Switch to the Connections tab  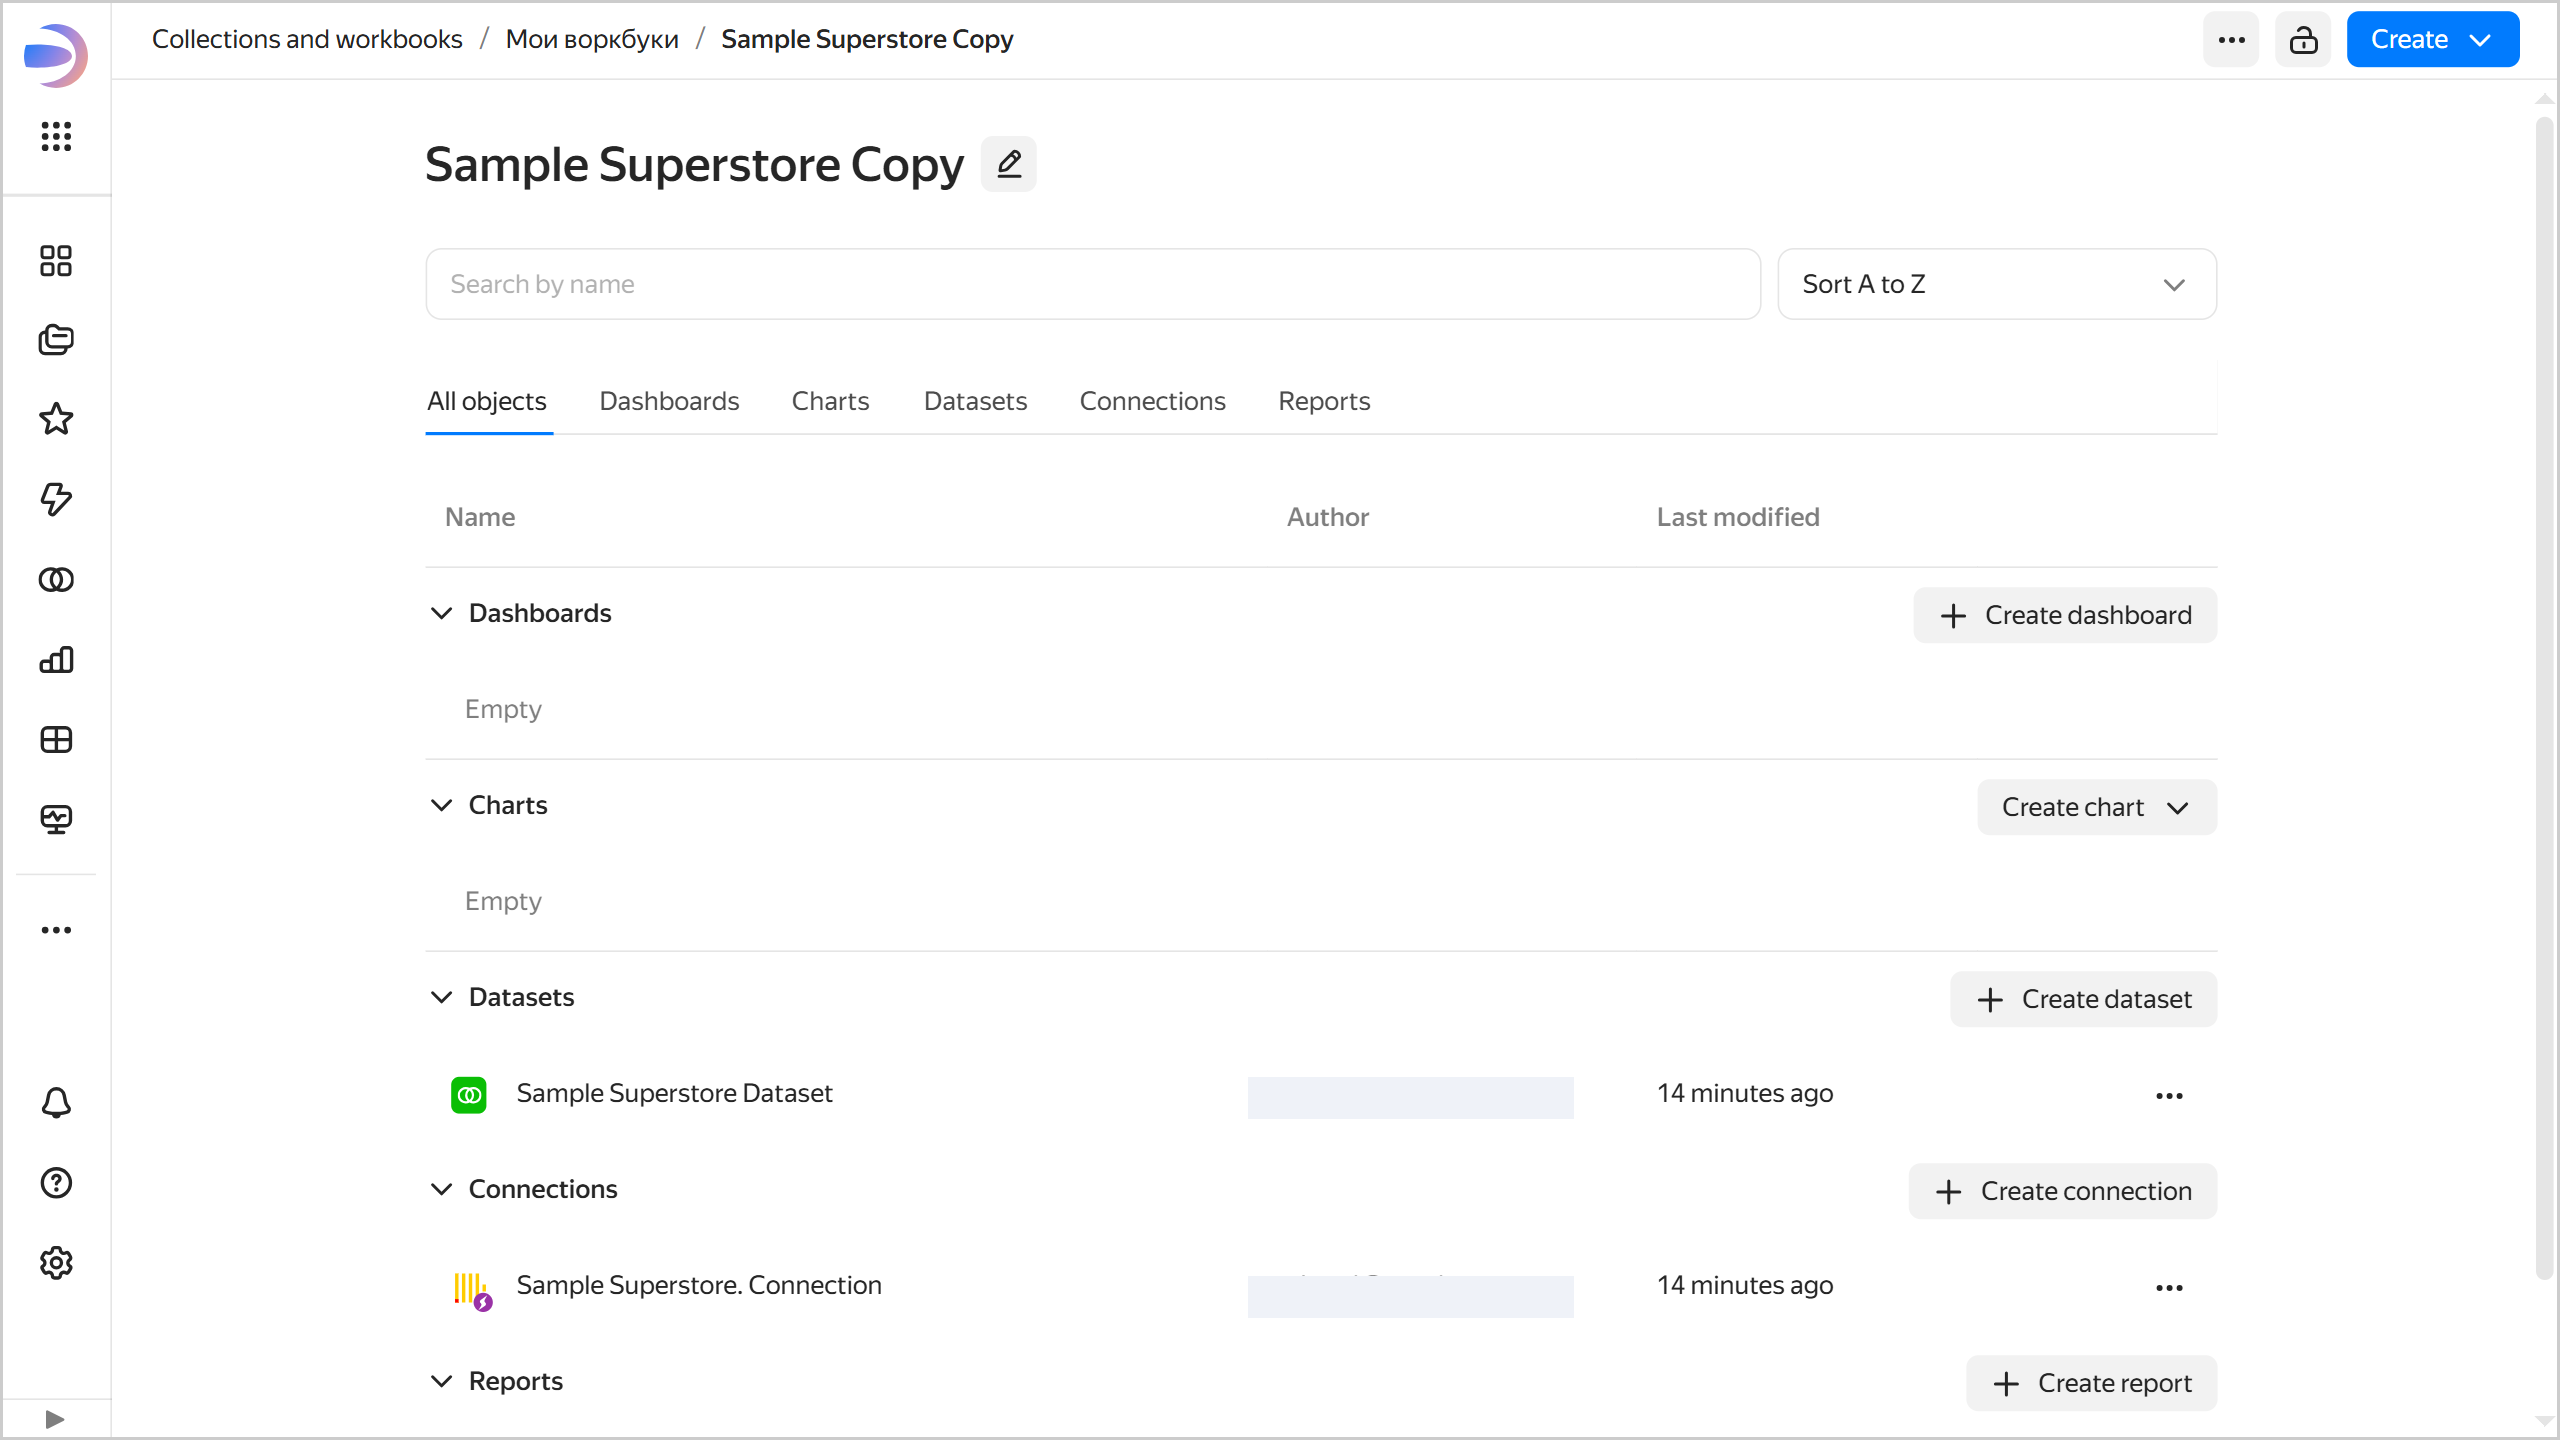[1152, 401]
